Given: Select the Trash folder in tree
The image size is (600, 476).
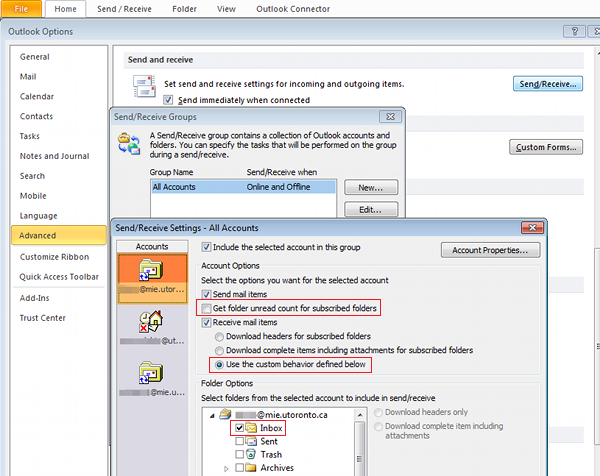Looking at the screenshot, I should click(271, 455).
